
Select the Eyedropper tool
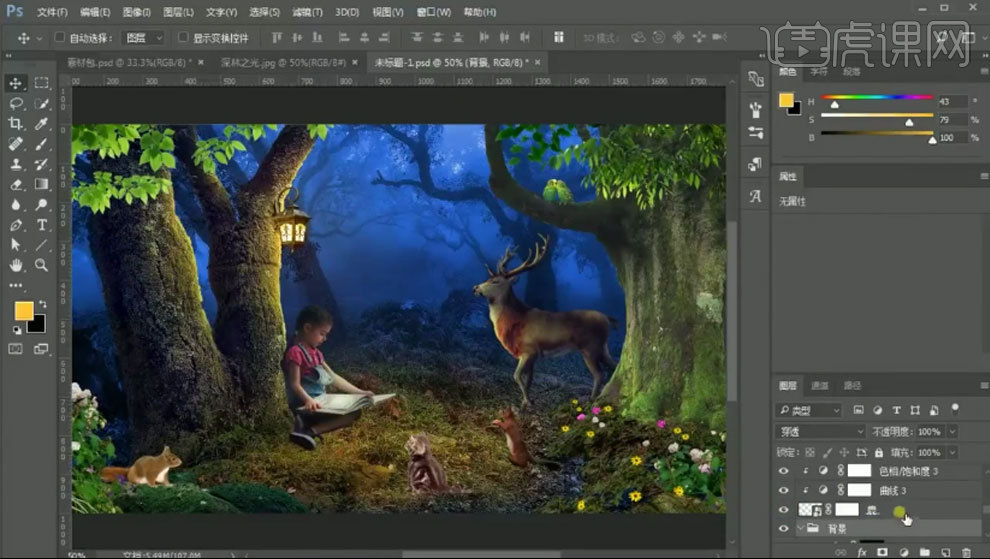42,123
